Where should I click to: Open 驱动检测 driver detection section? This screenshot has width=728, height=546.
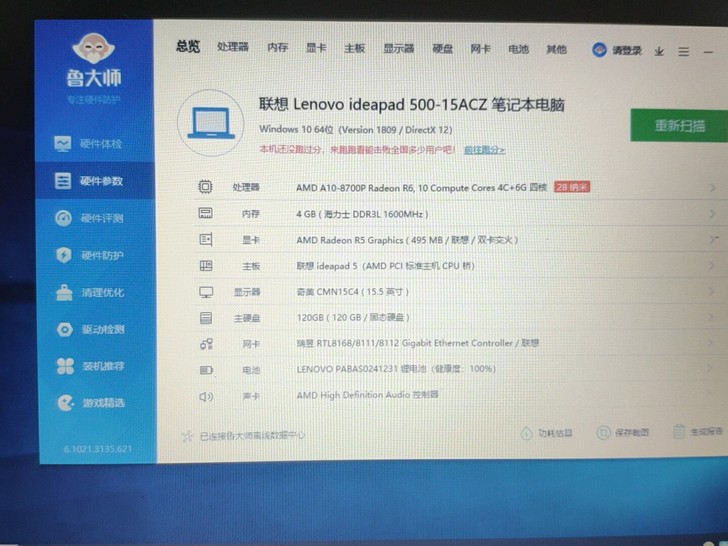91,330
